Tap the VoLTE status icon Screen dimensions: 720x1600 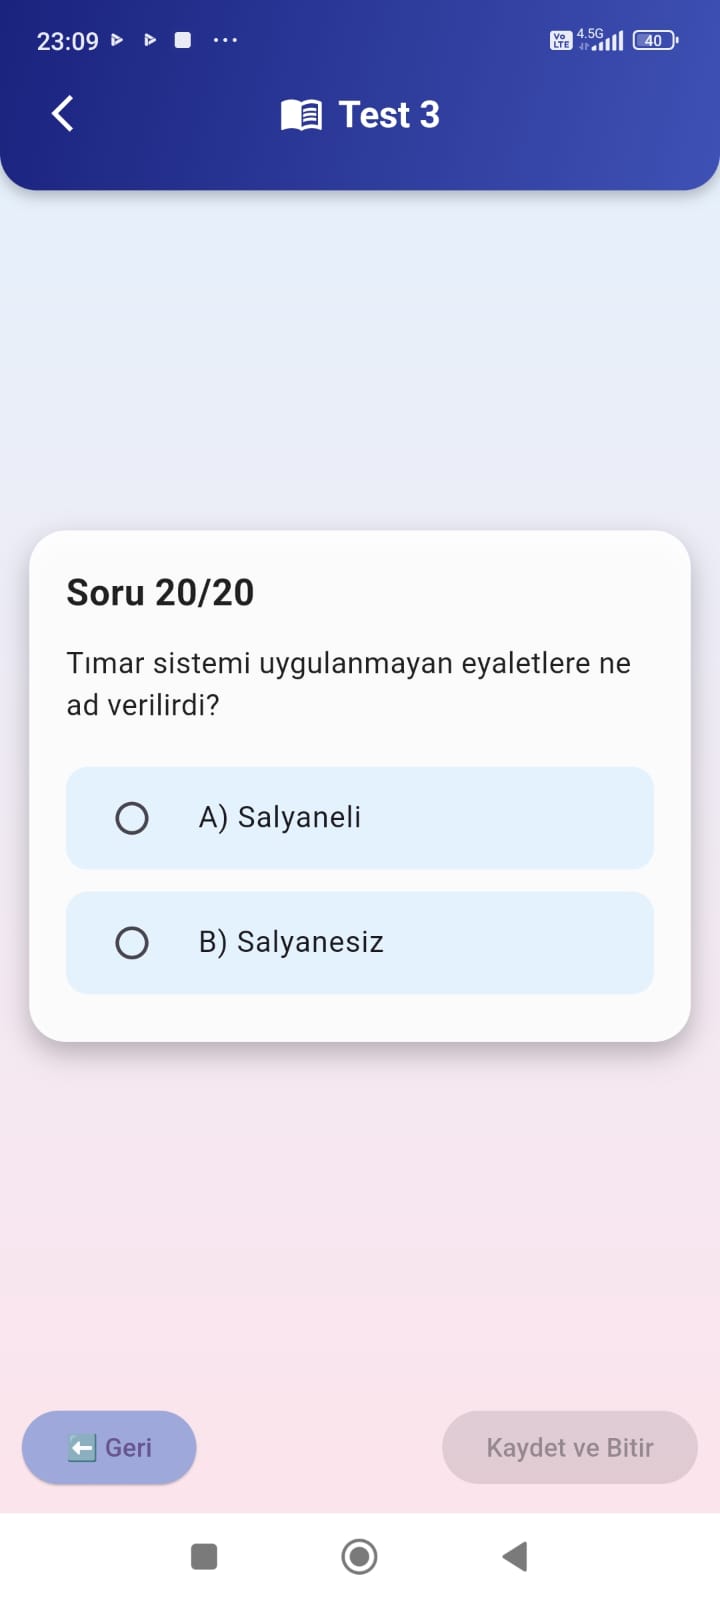click(561, 40)
